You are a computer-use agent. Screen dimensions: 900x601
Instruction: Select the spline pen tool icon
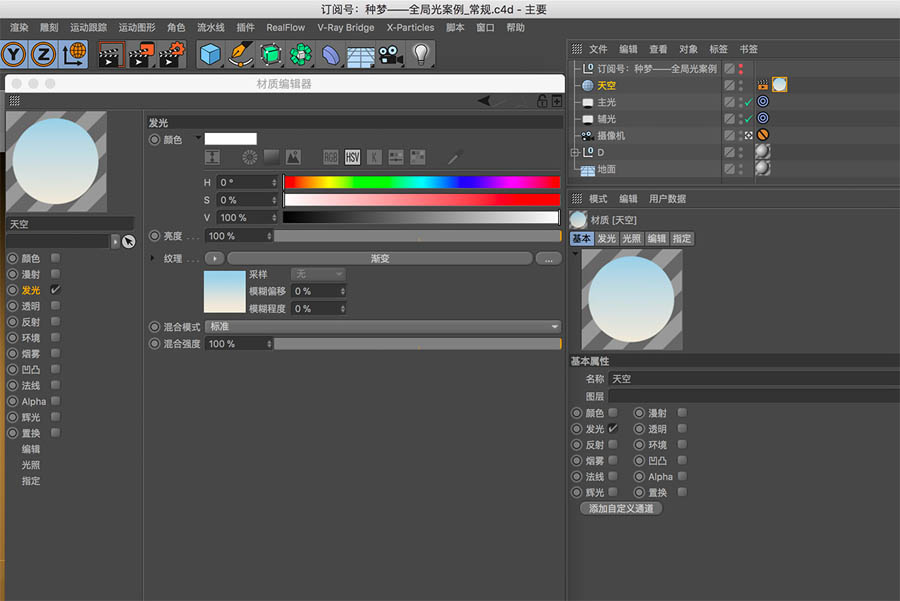click(x=239, y=55)
